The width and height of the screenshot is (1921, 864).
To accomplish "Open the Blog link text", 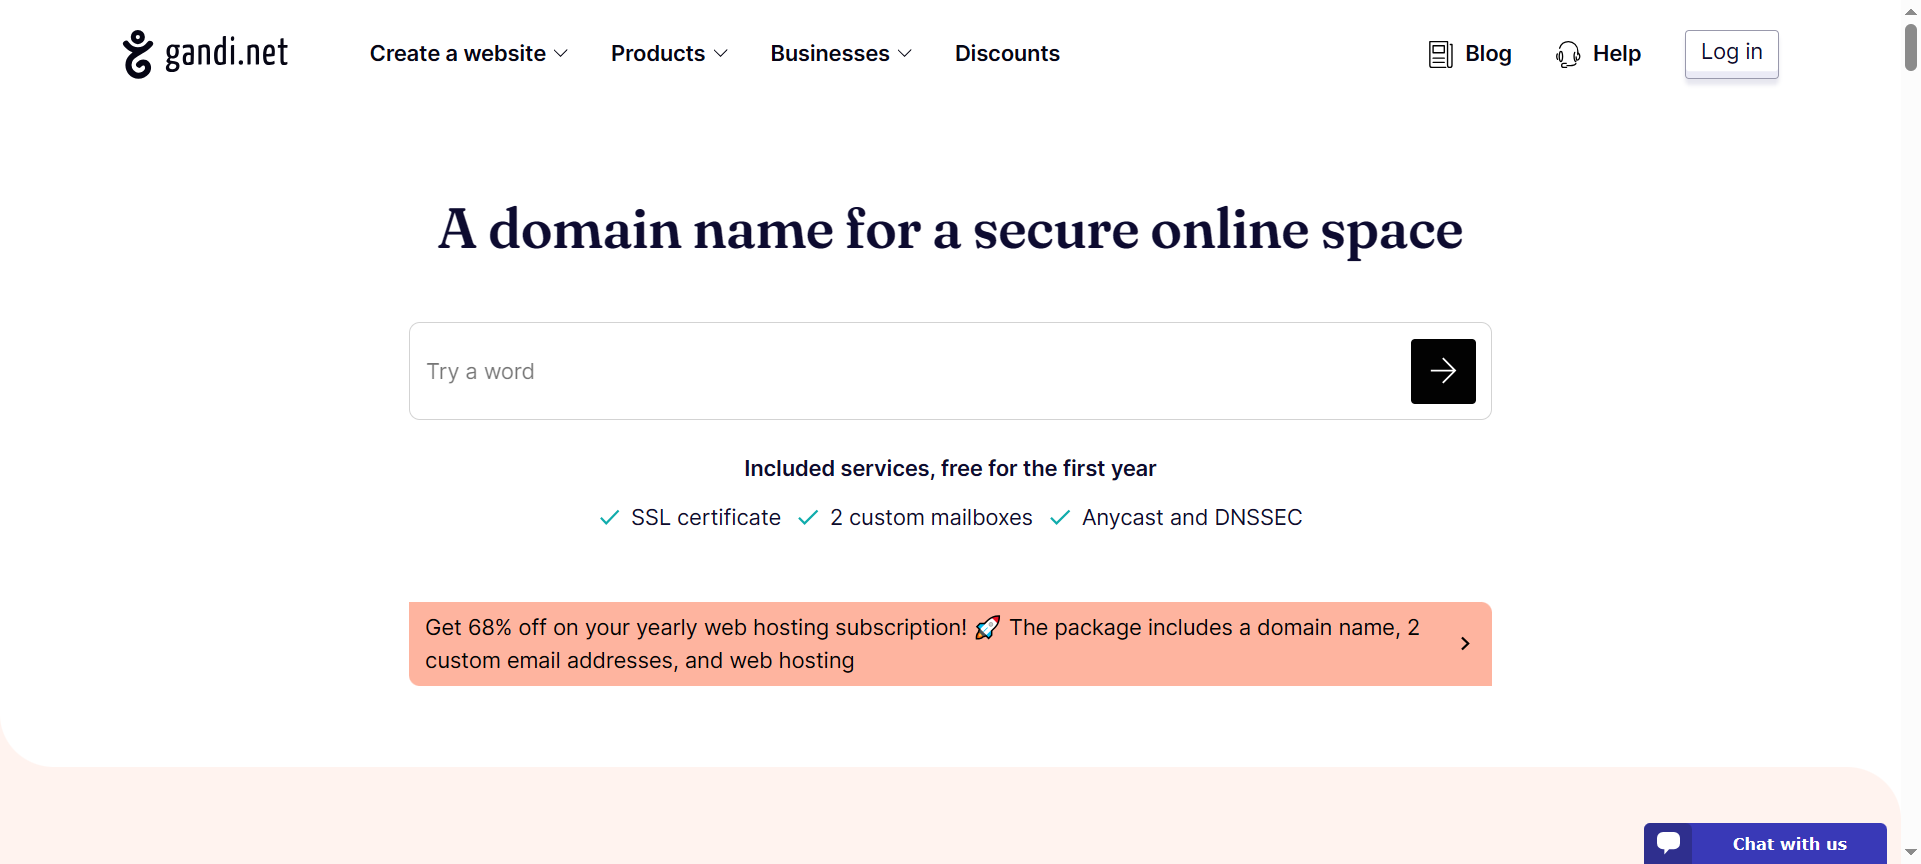I will pyautogui.click(x=1488, y=54).
